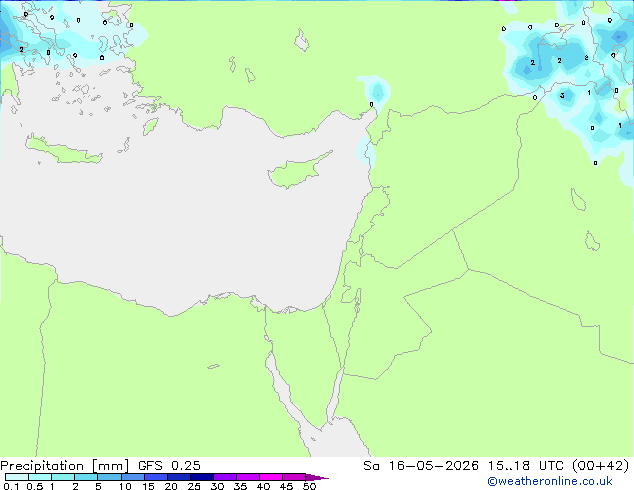Click the 'Precipitation [mm]' title text
Image resolution: width=634 pixels, height=490 pixels.
coord(64,466)
